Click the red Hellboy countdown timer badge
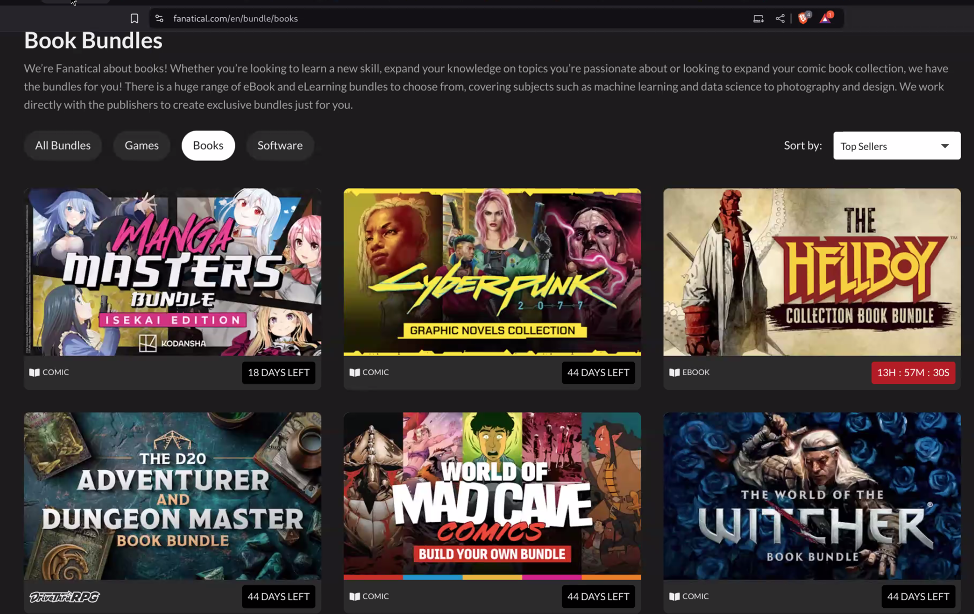The height and width of the screenshot is (614, 974). [x=913, y=372]
